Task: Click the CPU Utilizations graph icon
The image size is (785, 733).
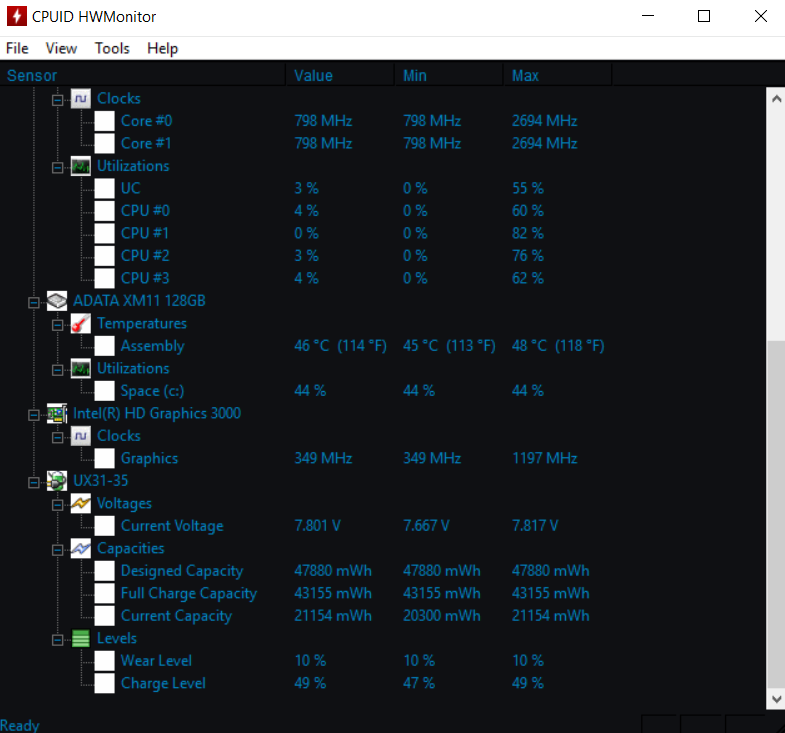Action: [81, 166]
